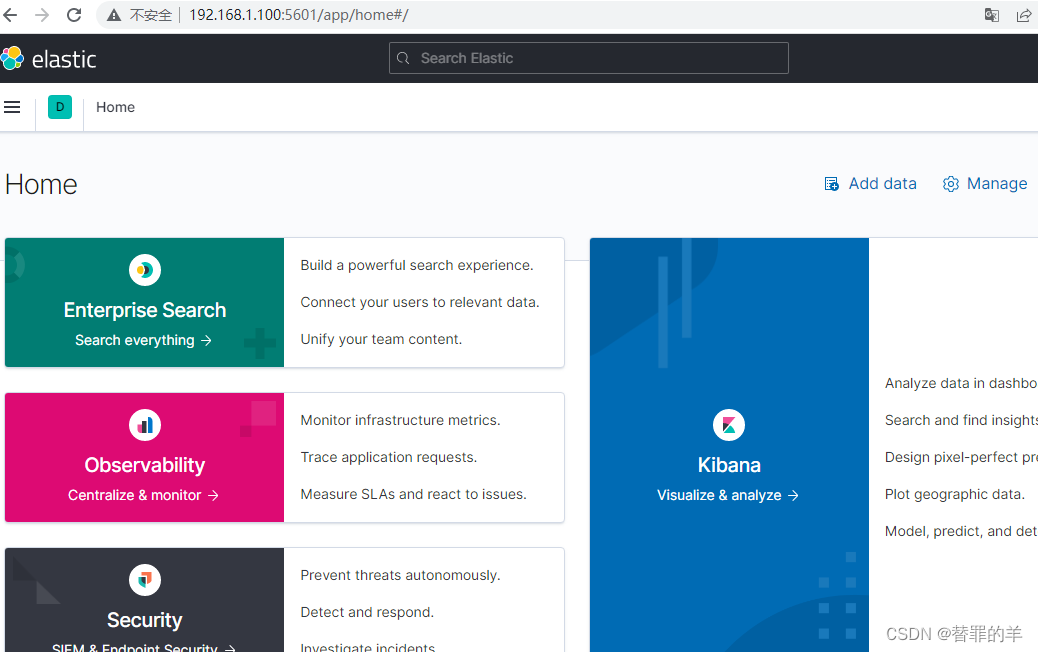1038x652 pixels.
Task: Click 'Plot geographic data.' text
Action: point(955,494)
